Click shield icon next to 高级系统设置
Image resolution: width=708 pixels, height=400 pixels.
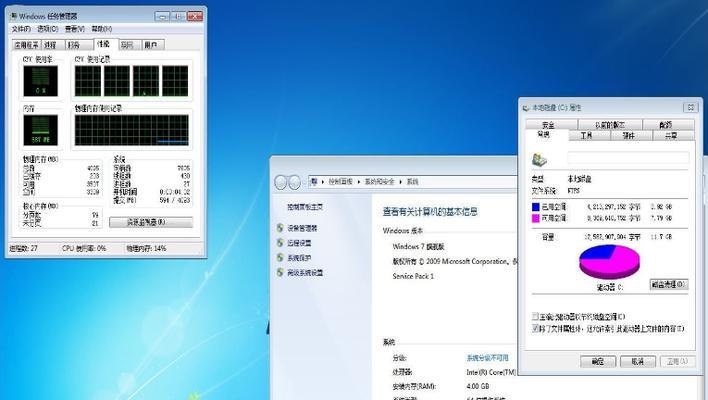click(x=280, y=273)
